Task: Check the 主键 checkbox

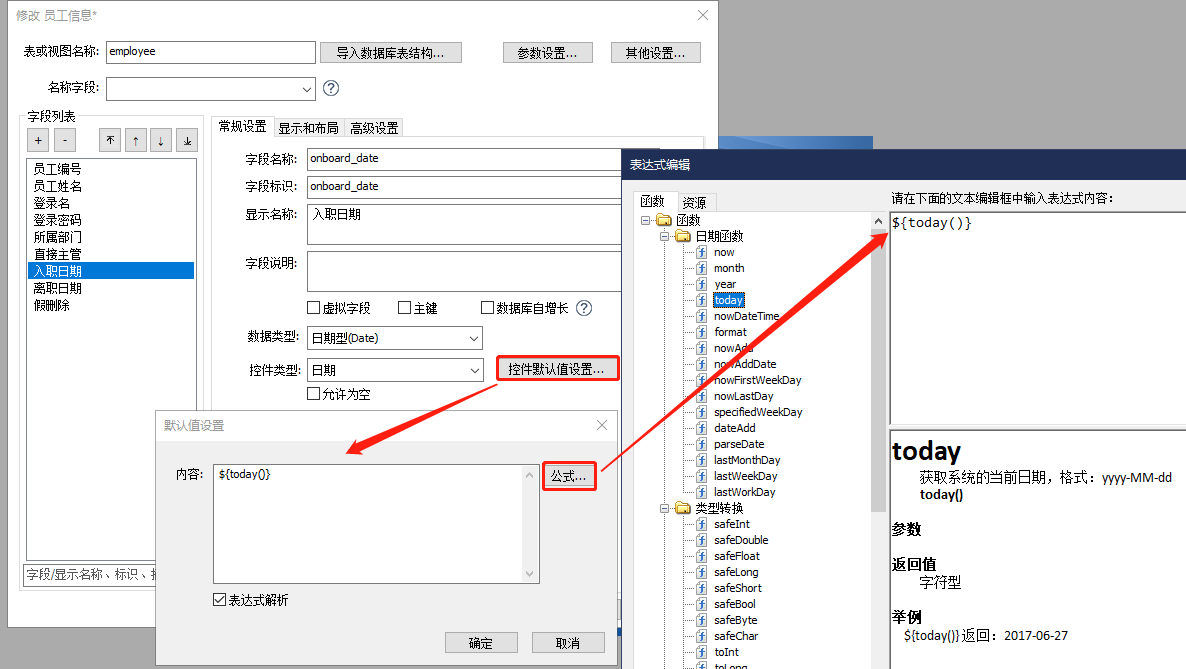Action: pos(405,308)
